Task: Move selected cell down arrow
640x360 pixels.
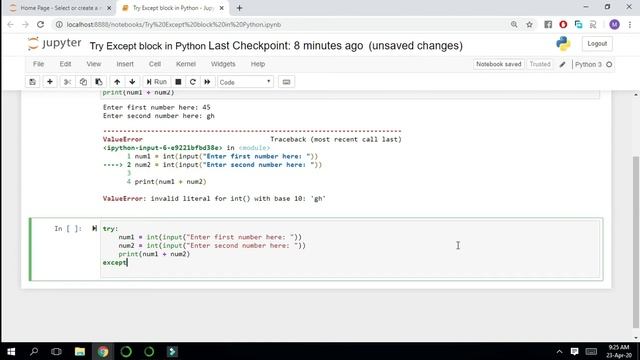Action: click(x=132, y=82)
